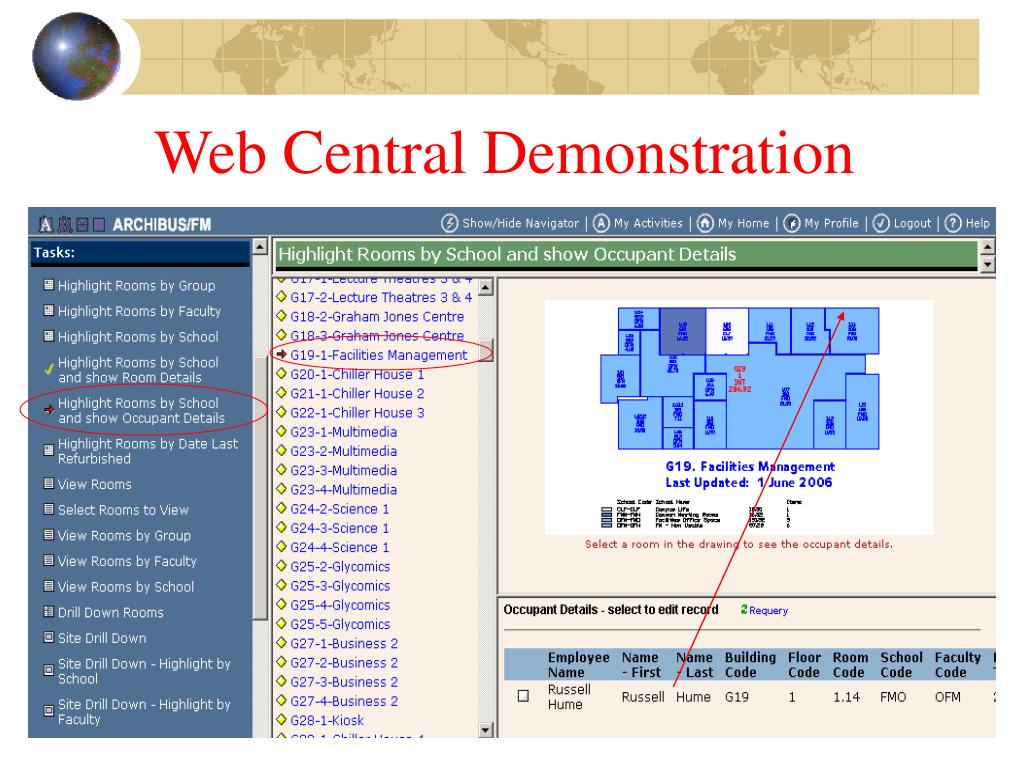Click the icon beside Site Drill Down

point(48,637)
